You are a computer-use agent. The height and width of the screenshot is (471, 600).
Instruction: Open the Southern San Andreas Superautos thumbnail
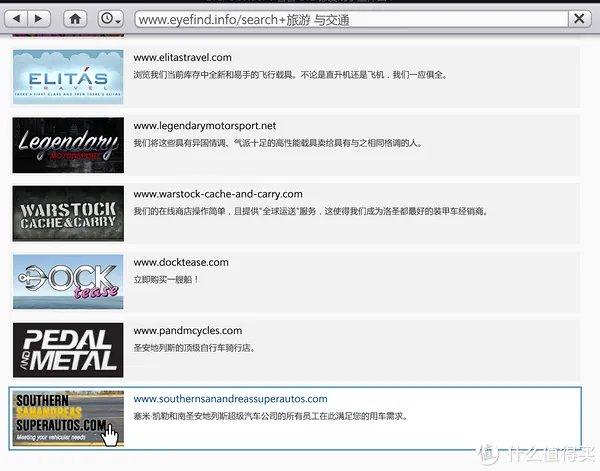pos(68,418)
